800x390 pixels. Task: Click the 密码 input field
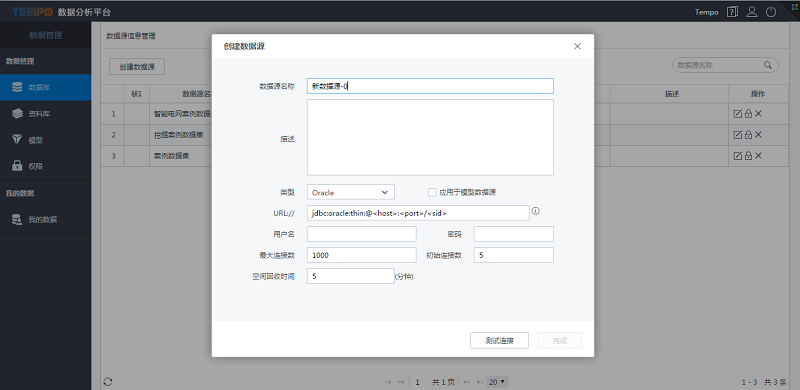[514, 234]
